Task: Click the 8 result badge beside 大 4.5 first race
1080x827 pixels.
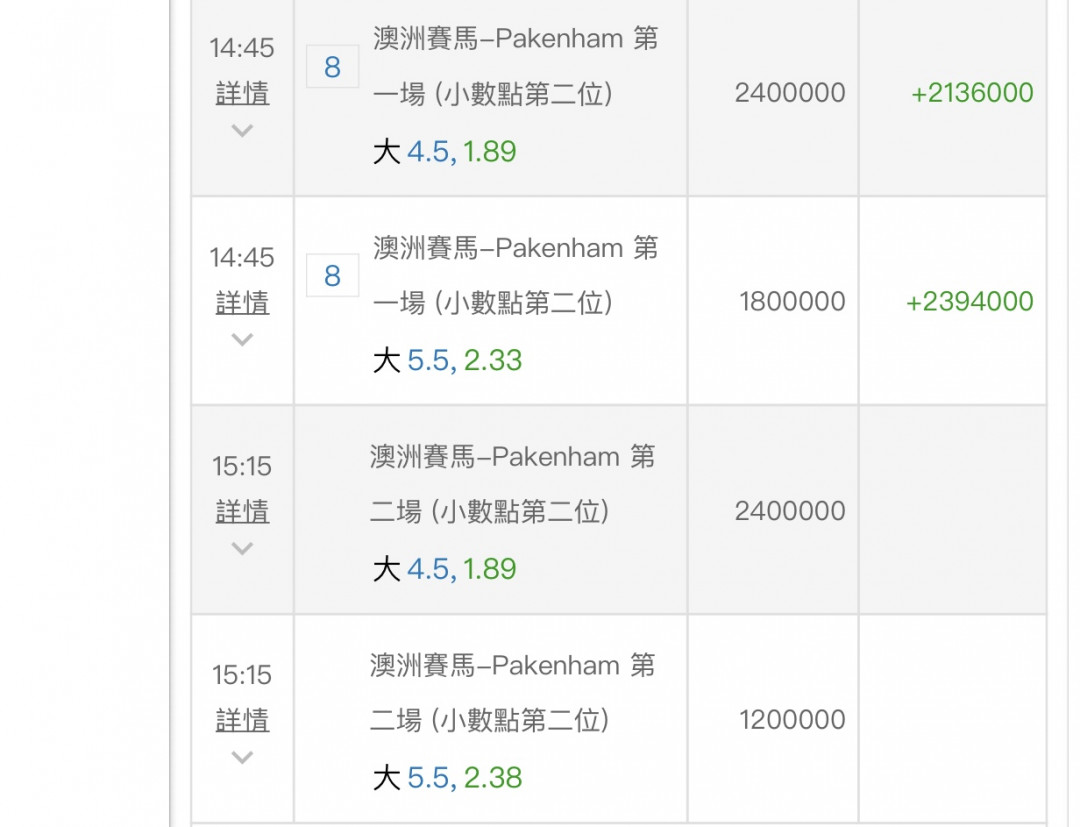Action: click(x=332, y=67)
